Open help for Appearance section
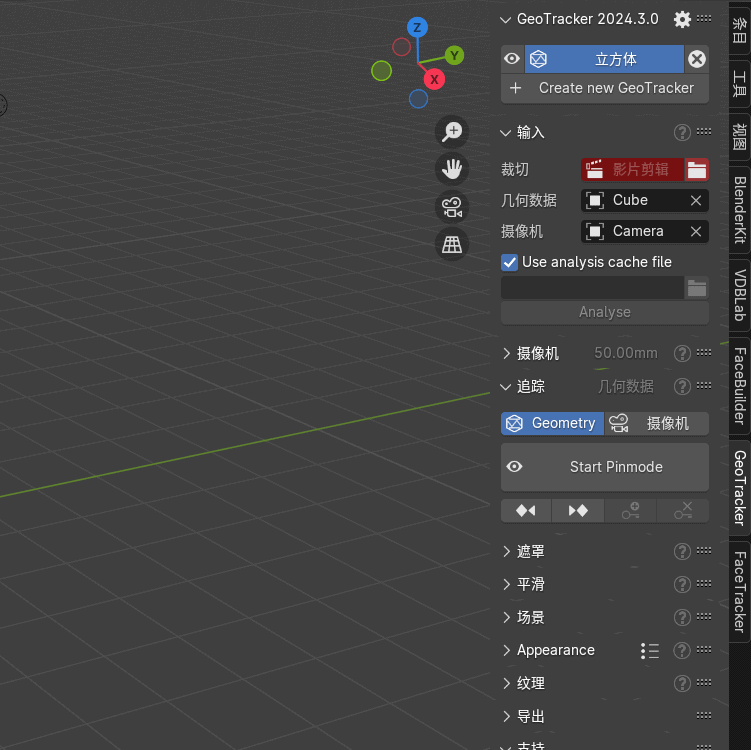 (682, 650)
